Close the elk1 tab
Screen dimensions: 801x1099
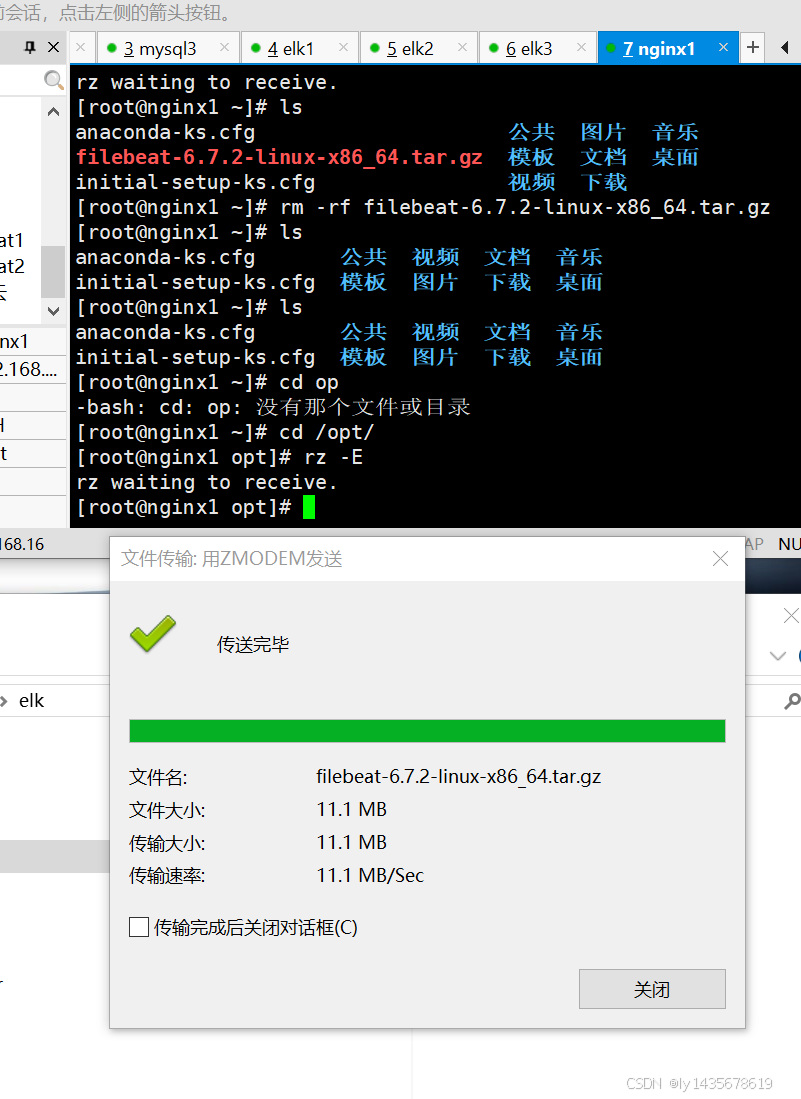pyautogui.click(x=343, y=47)
